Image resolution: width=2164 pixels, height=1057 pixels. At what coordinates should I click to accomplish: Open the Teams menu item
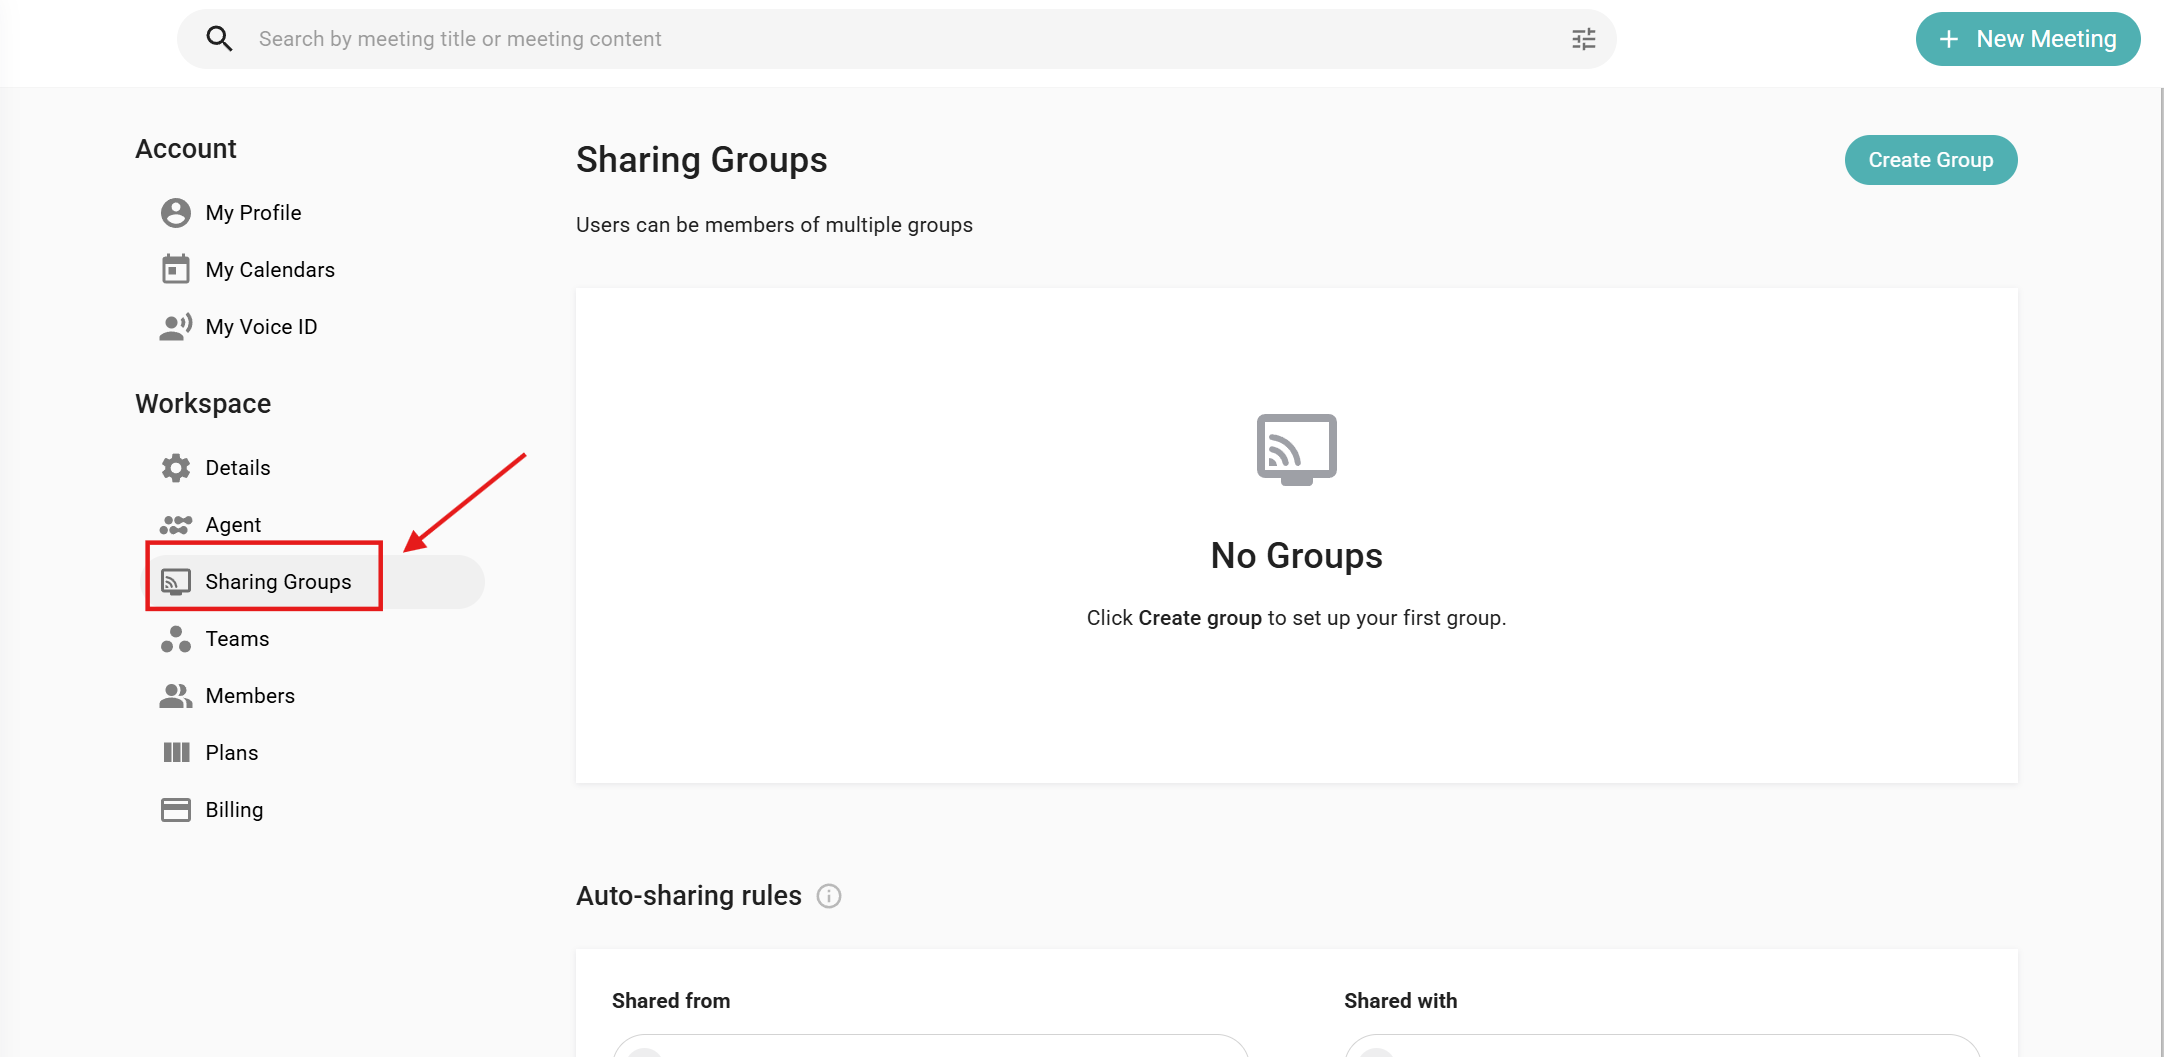[x=237, y=639]
